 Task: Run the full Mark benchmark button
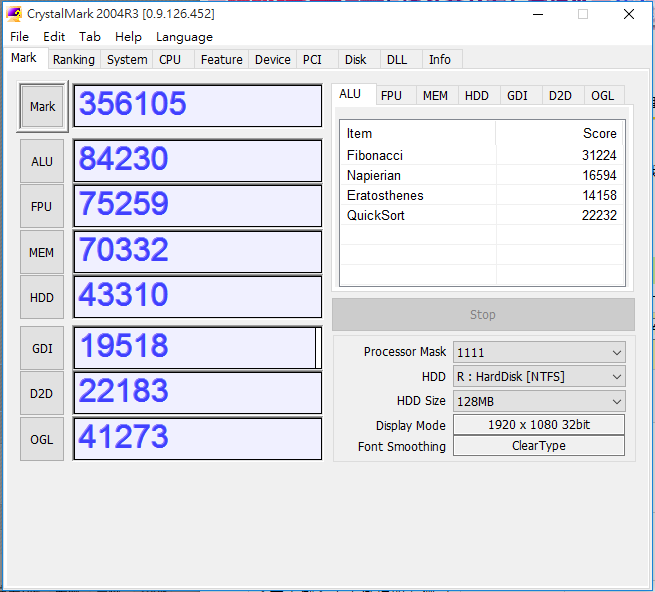(42, 107)
